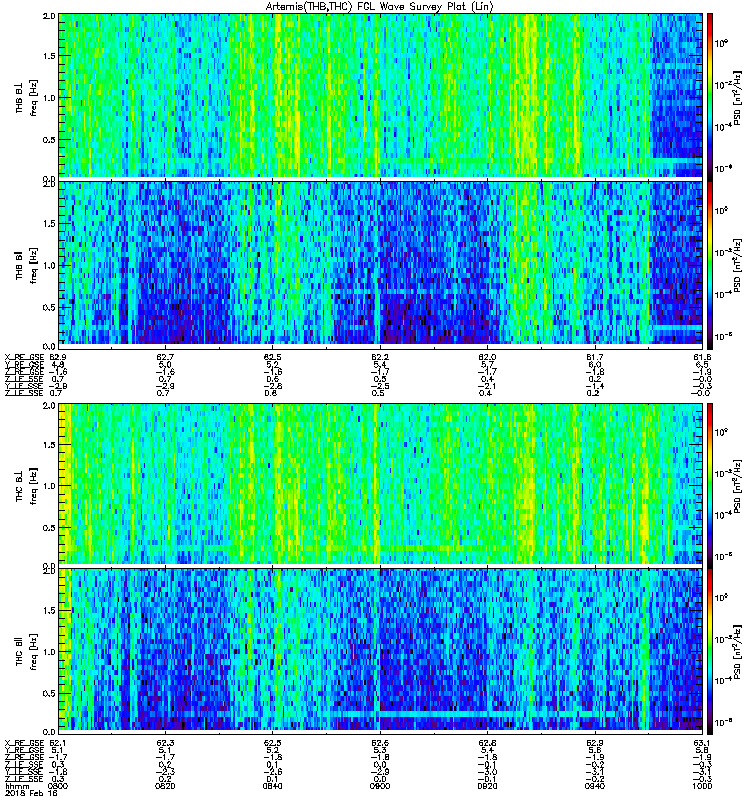Click the 2.0 frequency tick of the THC B⊥ panel

[49, 406]
